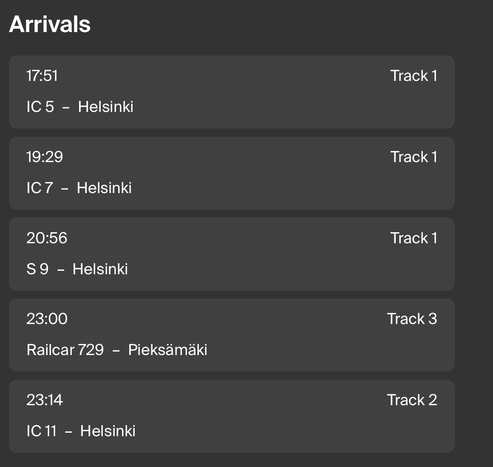Viewport: 493px width, 467px height.
Task: Open the 23:14 IC 11 arrival card
Action: tap(232, 416)
